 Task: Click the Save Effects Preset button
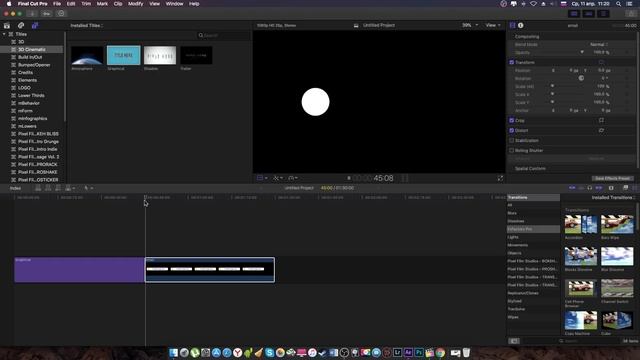click(613, 178)
